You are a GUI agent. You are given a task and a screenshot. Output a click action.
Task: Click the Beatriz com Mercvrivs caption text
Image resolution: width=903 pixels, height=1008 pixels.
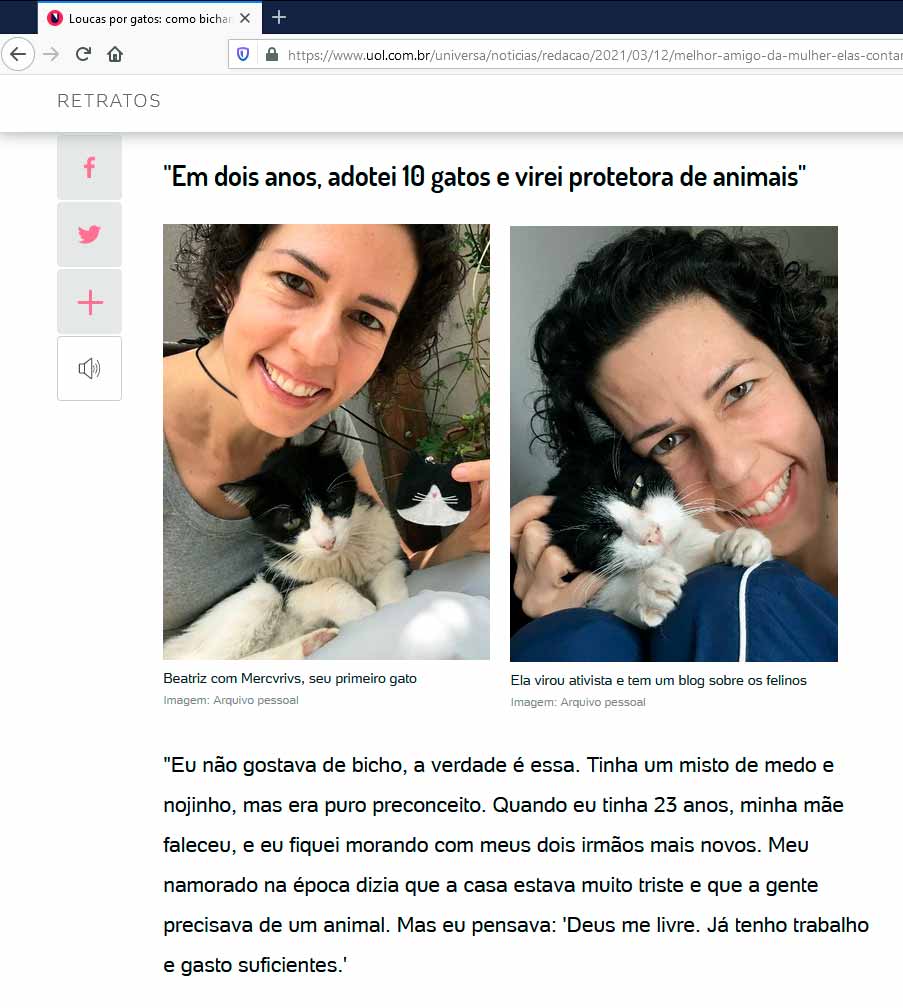tap(290, 678)
